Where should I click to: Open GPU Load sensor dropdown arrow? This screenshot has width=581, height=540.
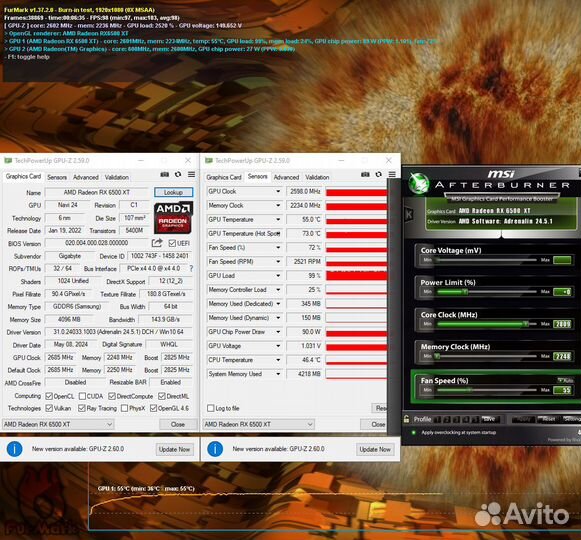(278, 276)
